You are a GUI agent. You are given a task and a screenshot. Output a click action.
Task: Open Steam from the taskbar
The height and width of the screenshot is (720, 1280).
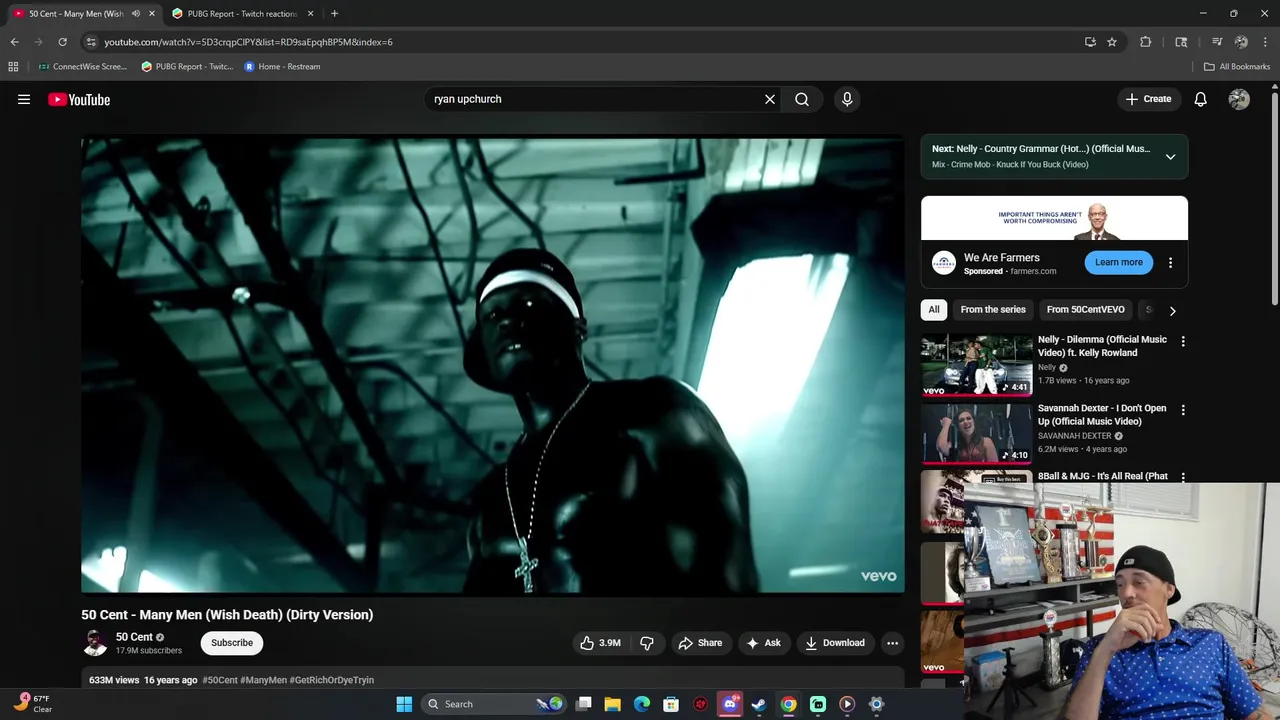(x=759, y=704)
